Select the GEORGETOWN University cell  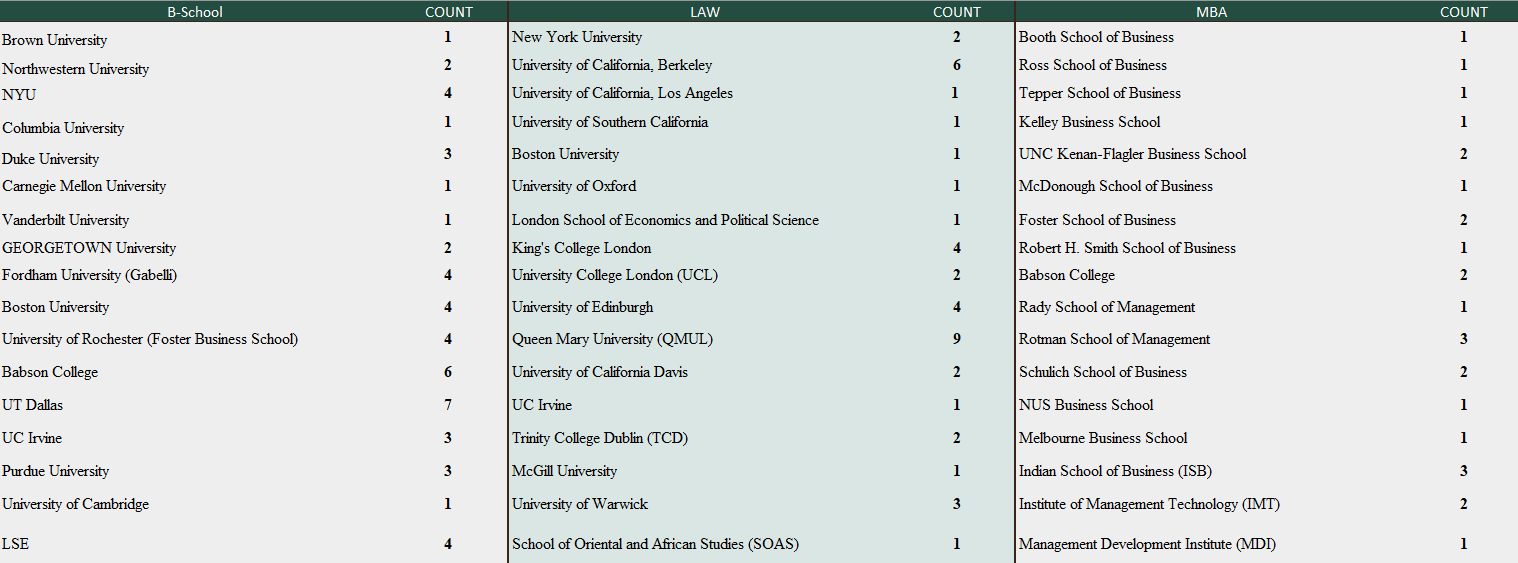[x=89, y=248]
